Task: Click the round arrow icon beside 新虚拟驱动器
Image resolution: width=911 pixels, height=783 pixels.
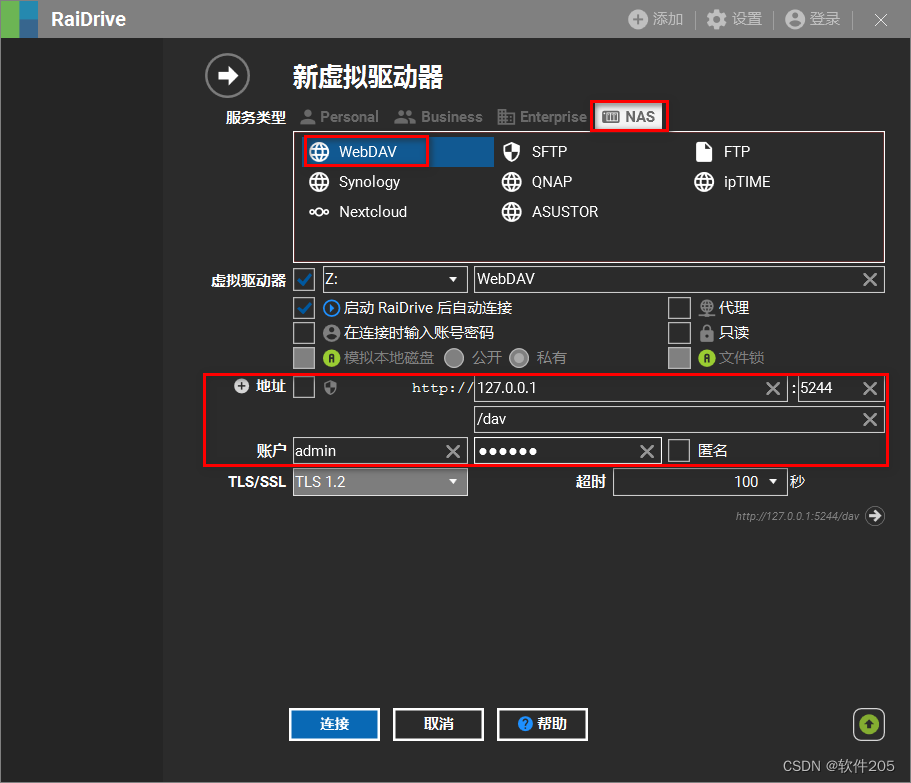Action: [x=227, y=76]
